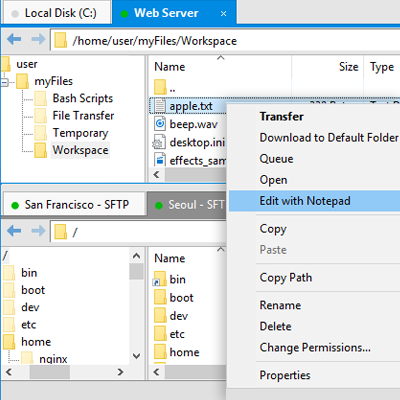Select the user folder in the tree
The height and width of the screenshot is (400, 400).
[27, 64]
